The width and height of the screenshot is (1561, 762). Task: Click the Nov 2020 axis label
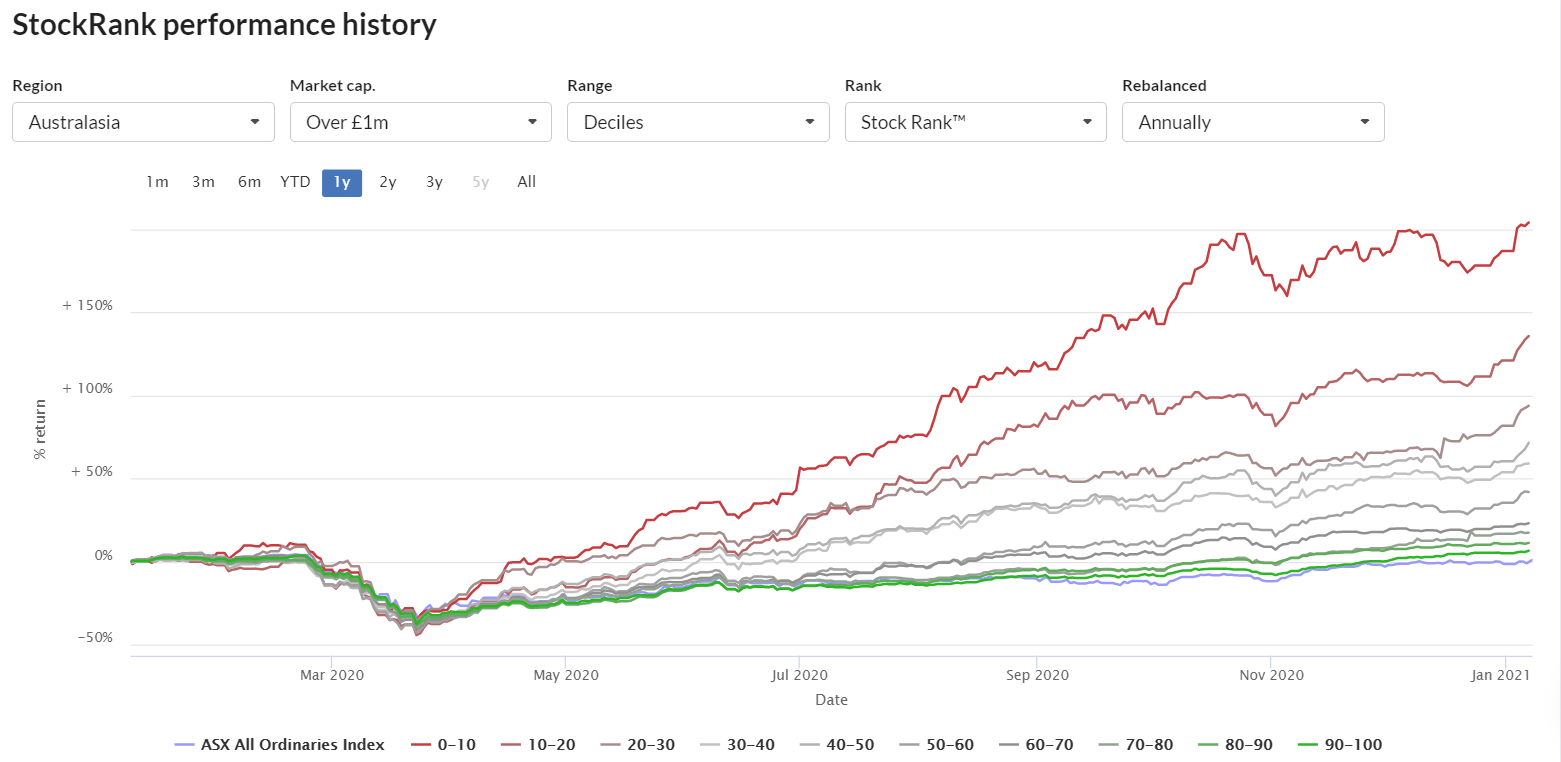point(1270,675)
